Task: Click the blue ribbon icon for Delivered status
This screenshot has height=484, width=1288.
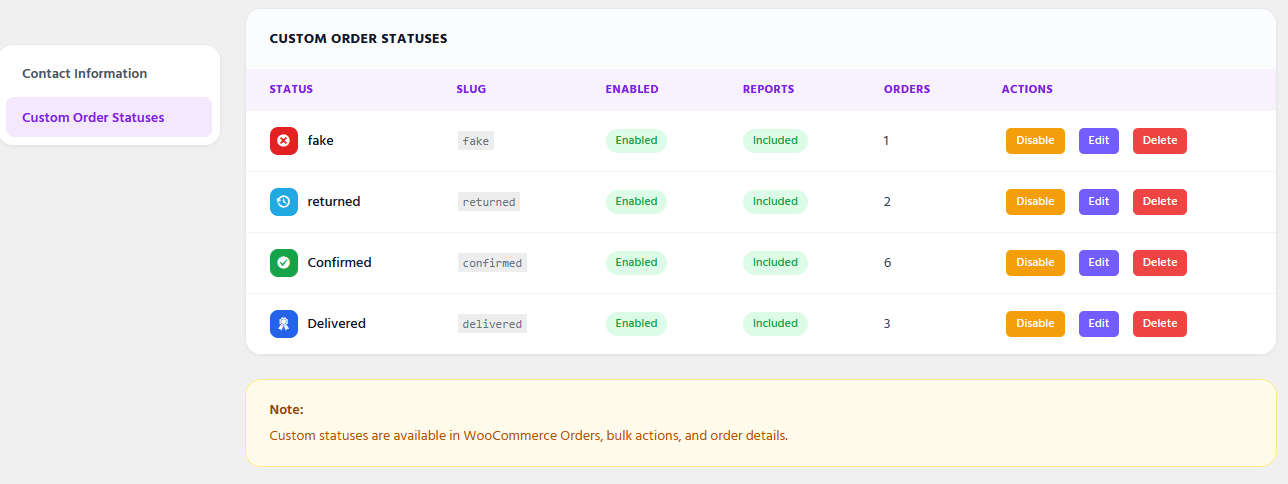Action: (284, 324)
